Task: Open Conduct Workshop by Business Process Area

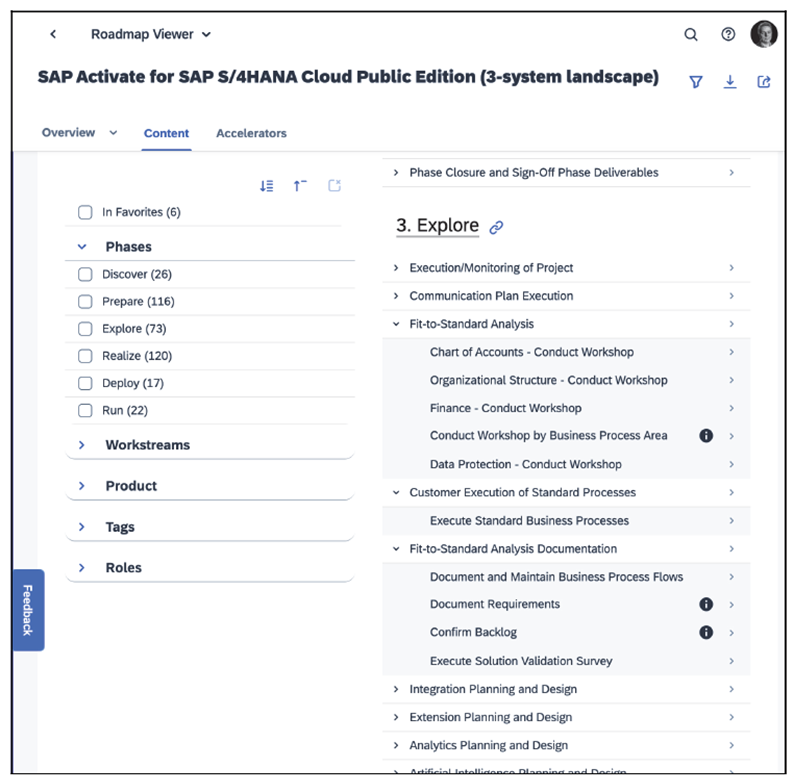Action: tap(549, 436)
